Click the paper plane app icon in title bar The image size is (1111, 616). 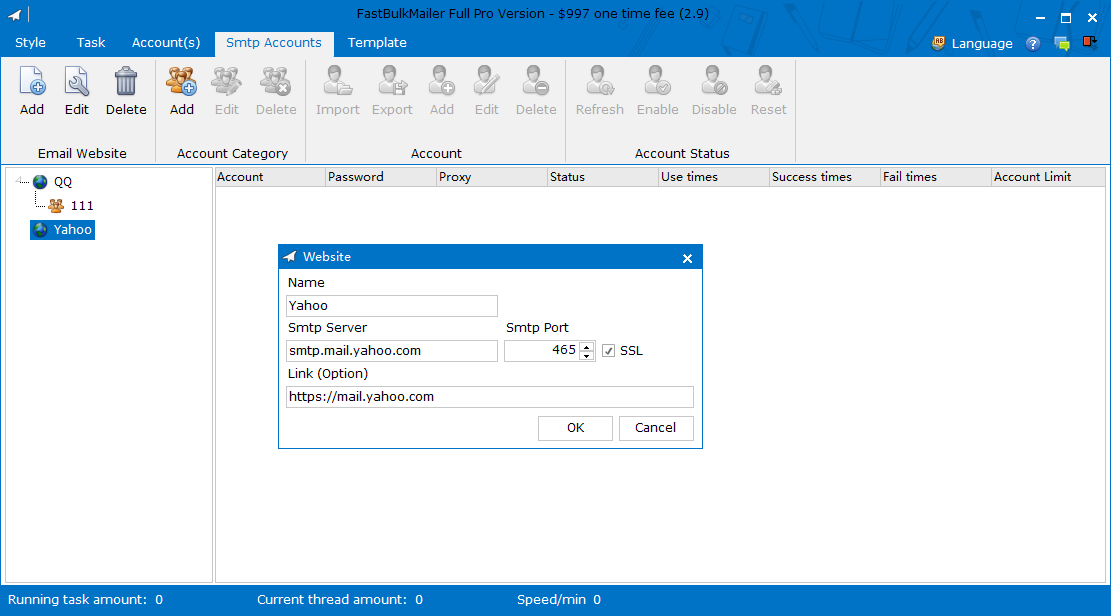(x=14, y=14)
